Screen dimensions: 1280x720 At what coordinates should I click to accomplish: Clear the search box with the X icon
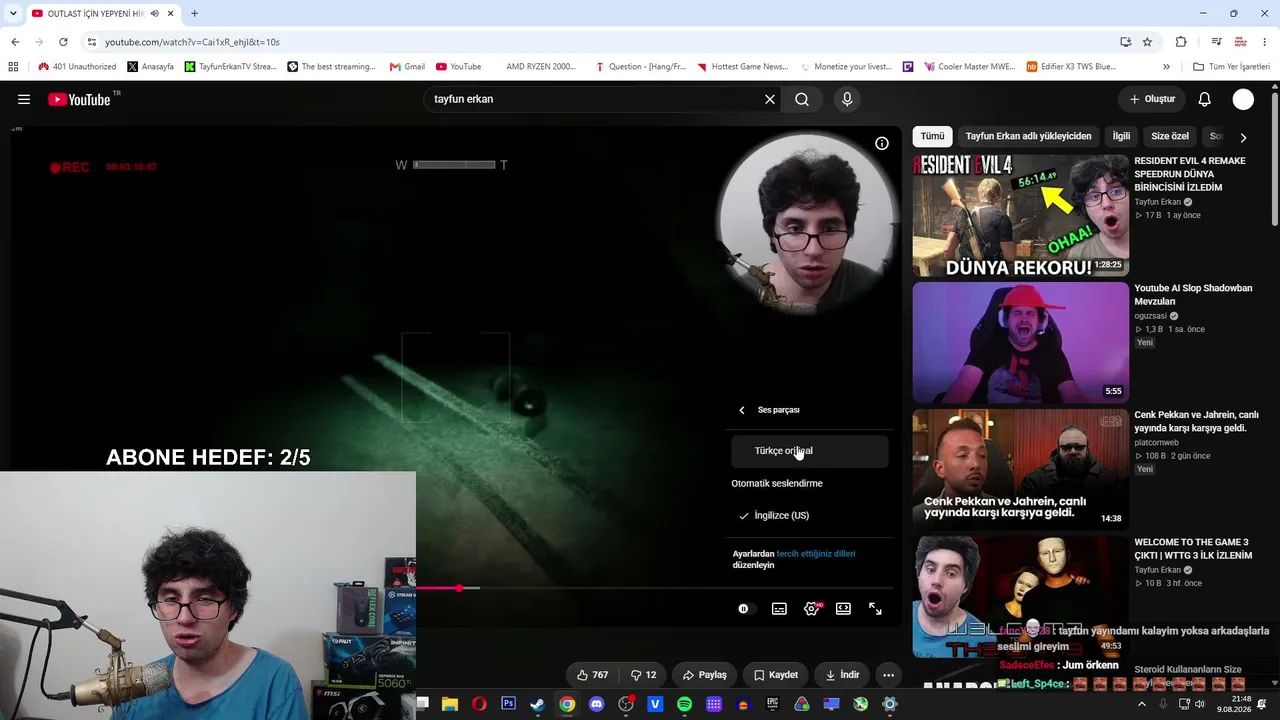coord(770,99)
